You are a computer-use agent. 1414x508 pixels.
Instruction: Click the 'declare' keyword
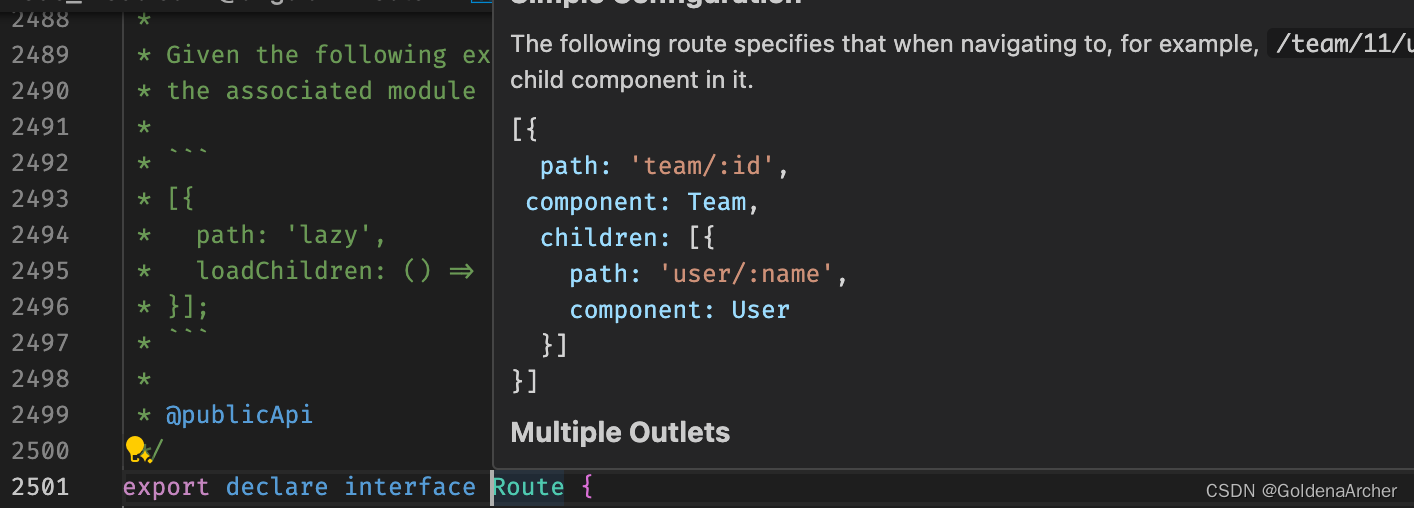(277, 487)
